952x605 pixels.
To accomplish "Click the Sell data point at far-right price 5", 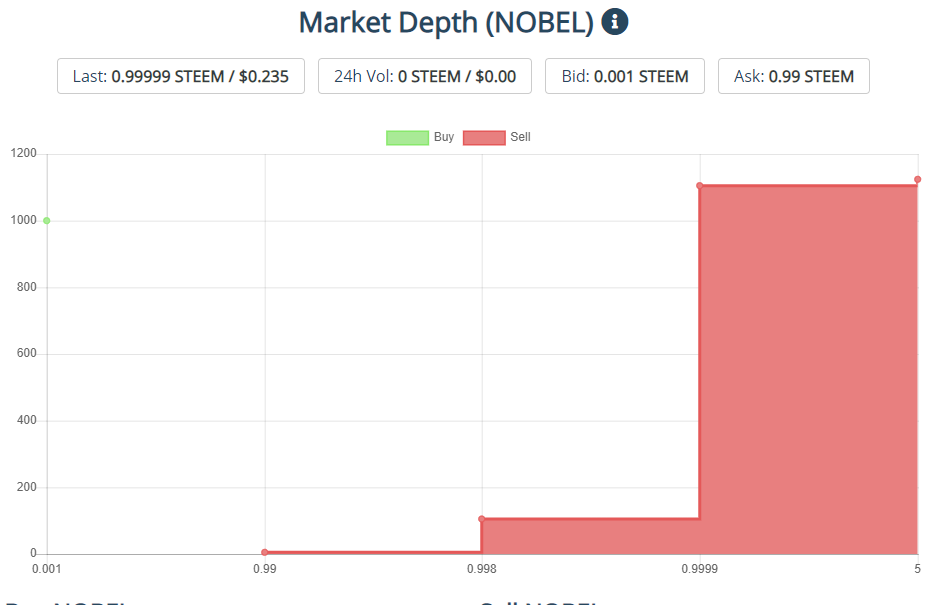I will coord(917,180).
